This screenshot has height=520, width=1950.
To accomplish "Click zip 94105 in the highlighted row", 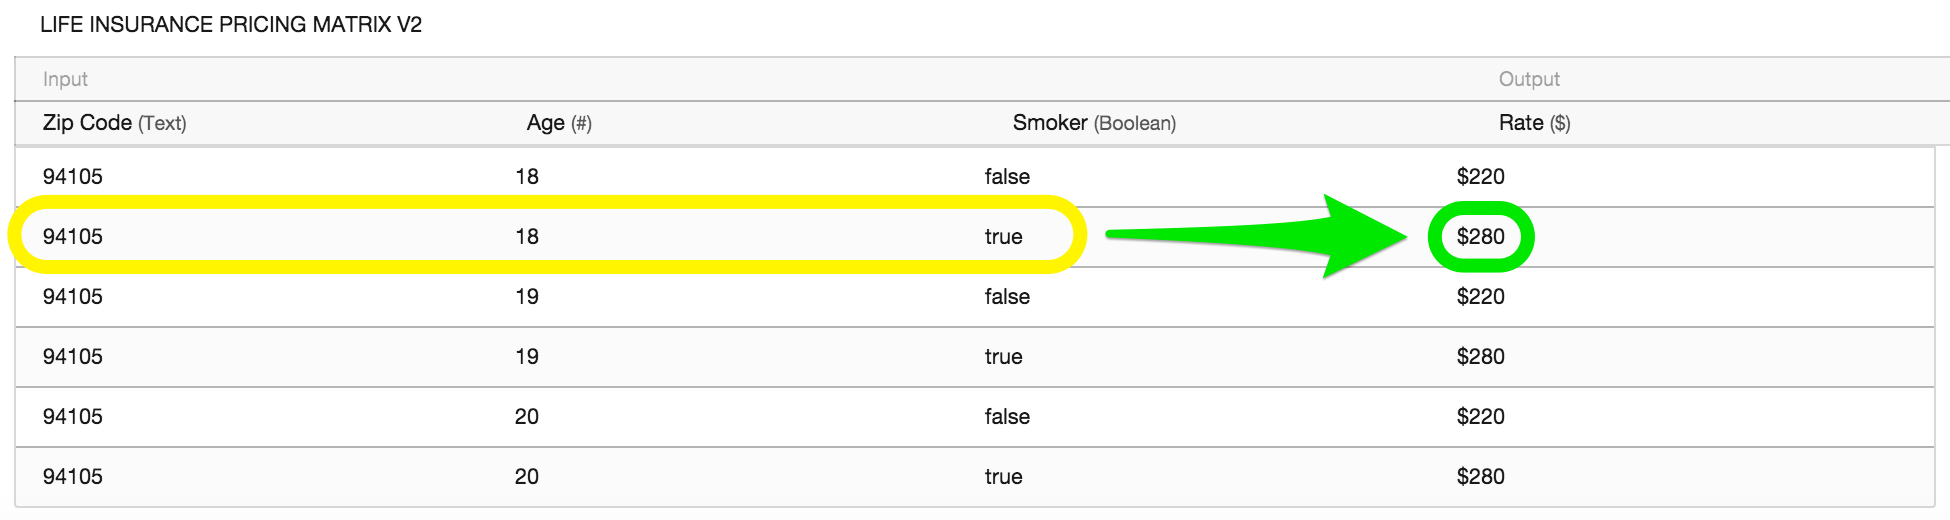I will 73,237.
